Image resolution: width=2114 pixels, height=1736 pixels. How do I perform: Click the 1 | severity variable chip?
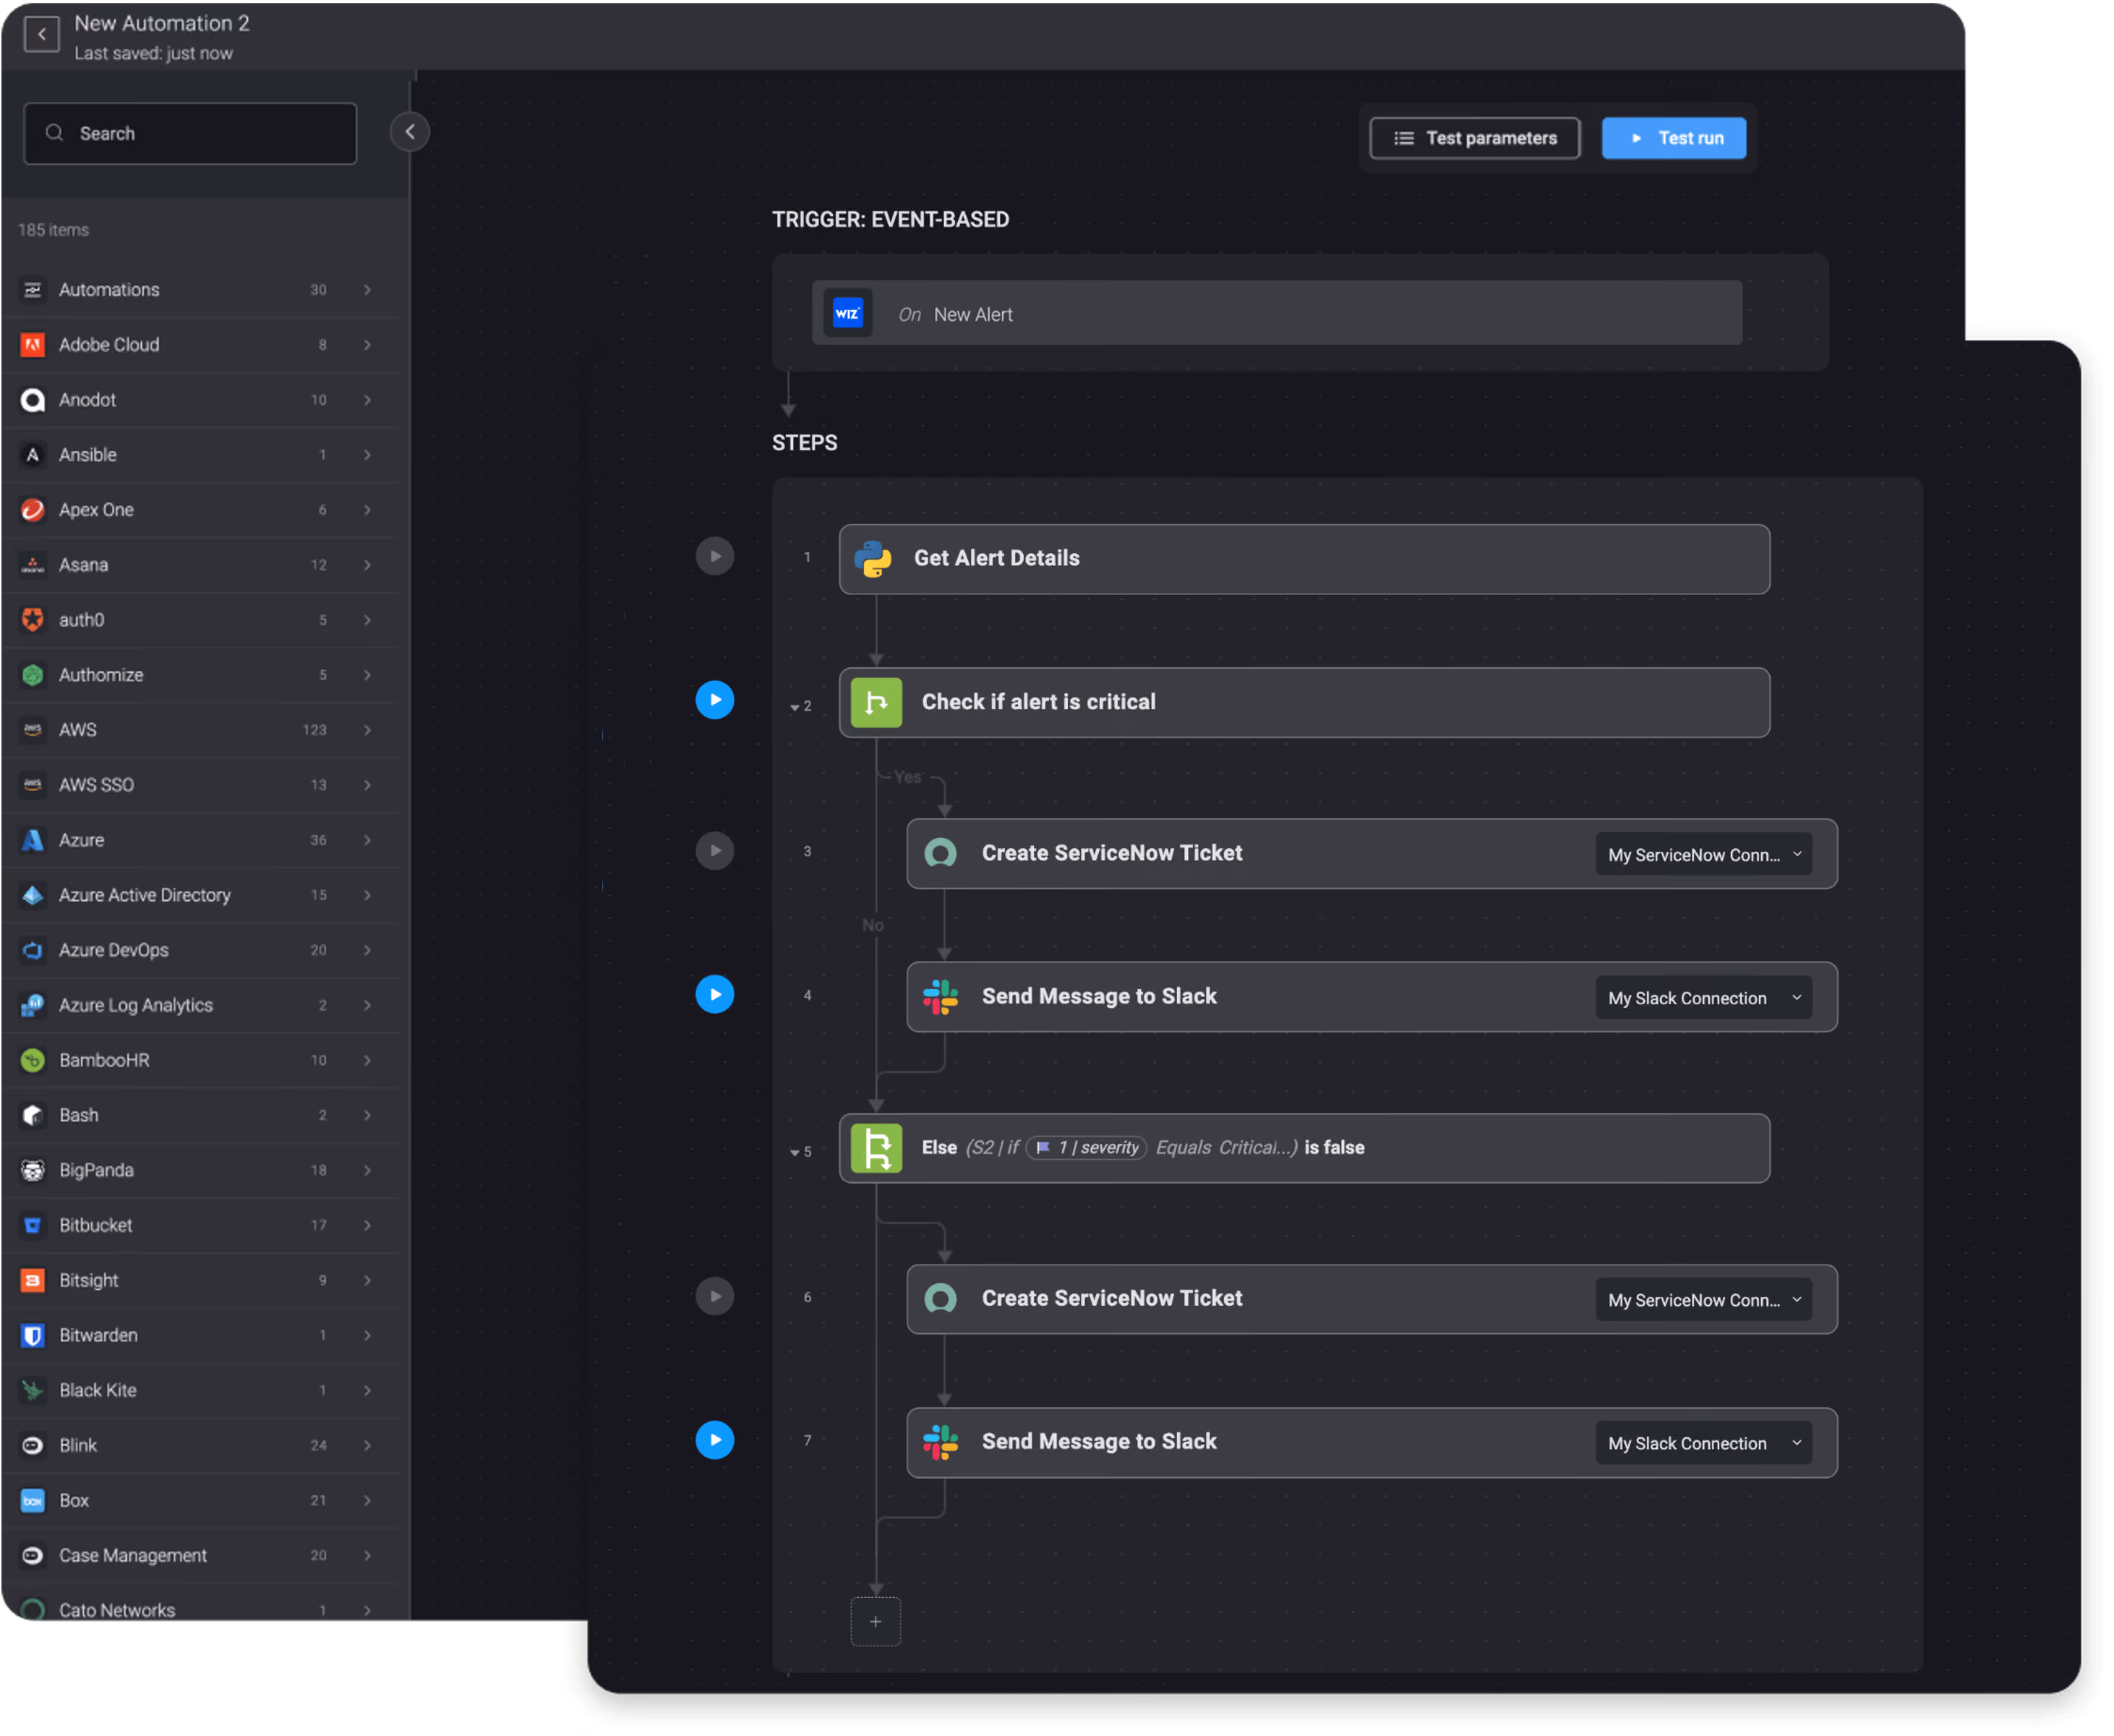click(x=1088, y=1149)
